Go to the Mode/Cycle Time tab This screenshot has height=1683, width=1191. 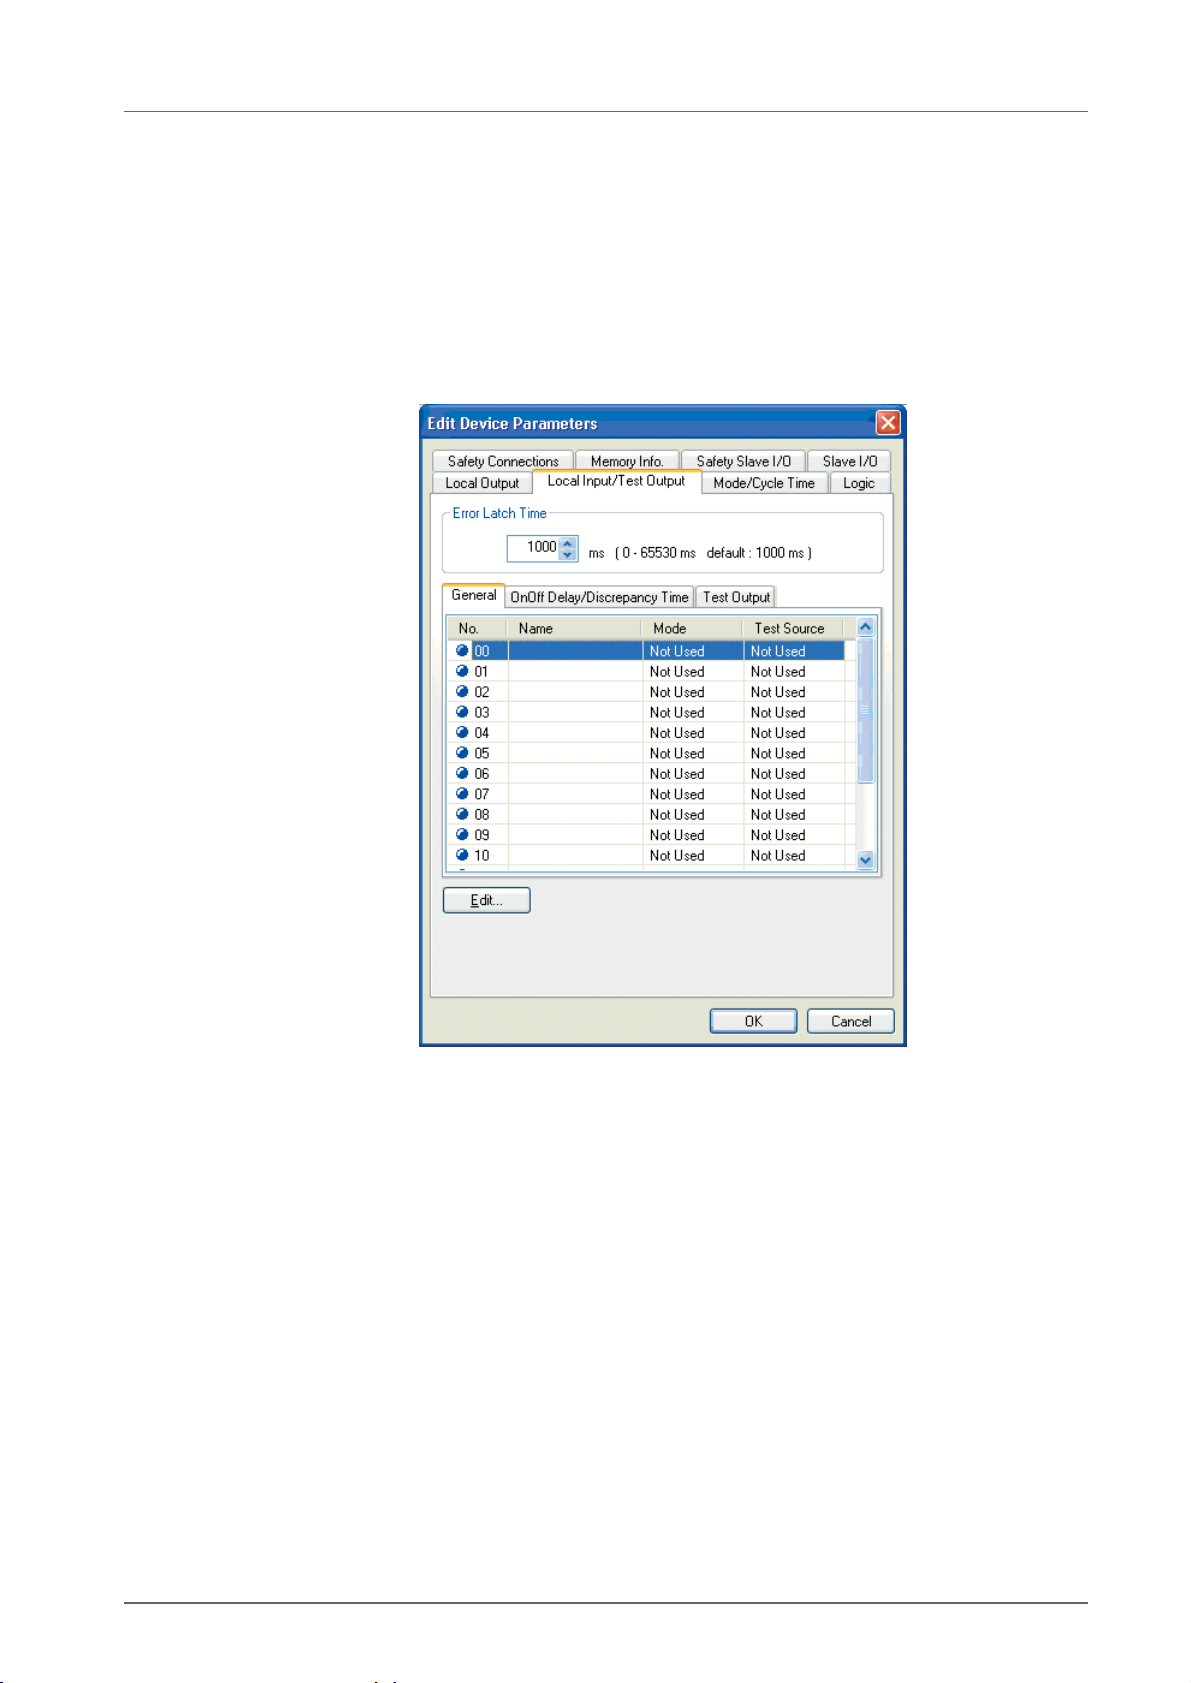764,483
